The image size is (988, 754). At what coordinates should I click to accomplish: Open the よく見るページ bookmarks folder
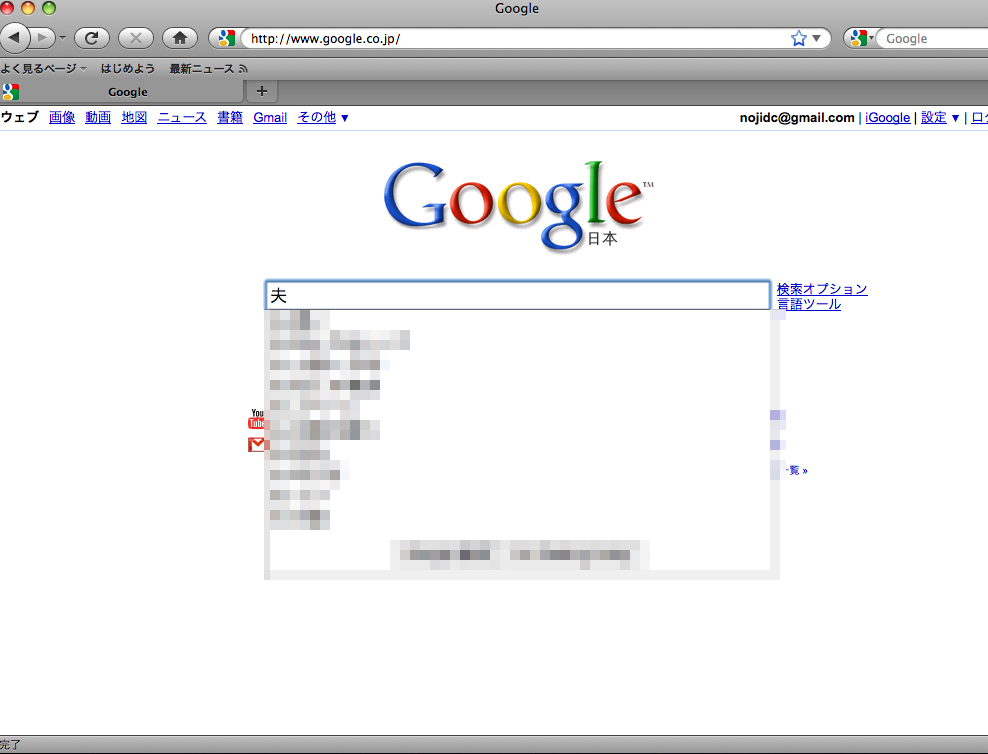(x=43, y=69)
